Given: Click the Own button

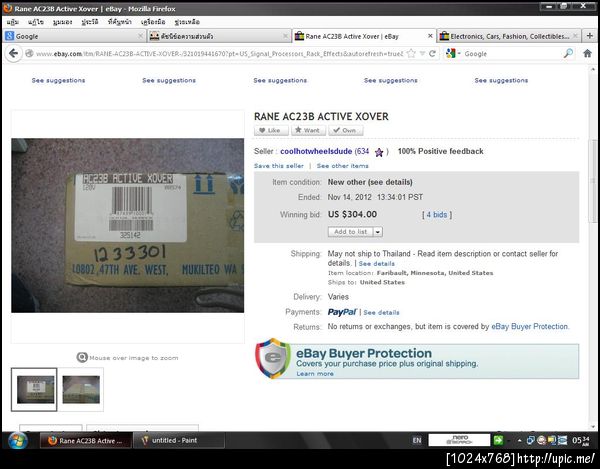Looking at the screenshot, I should pyautogui.click(x=346, y=130).
